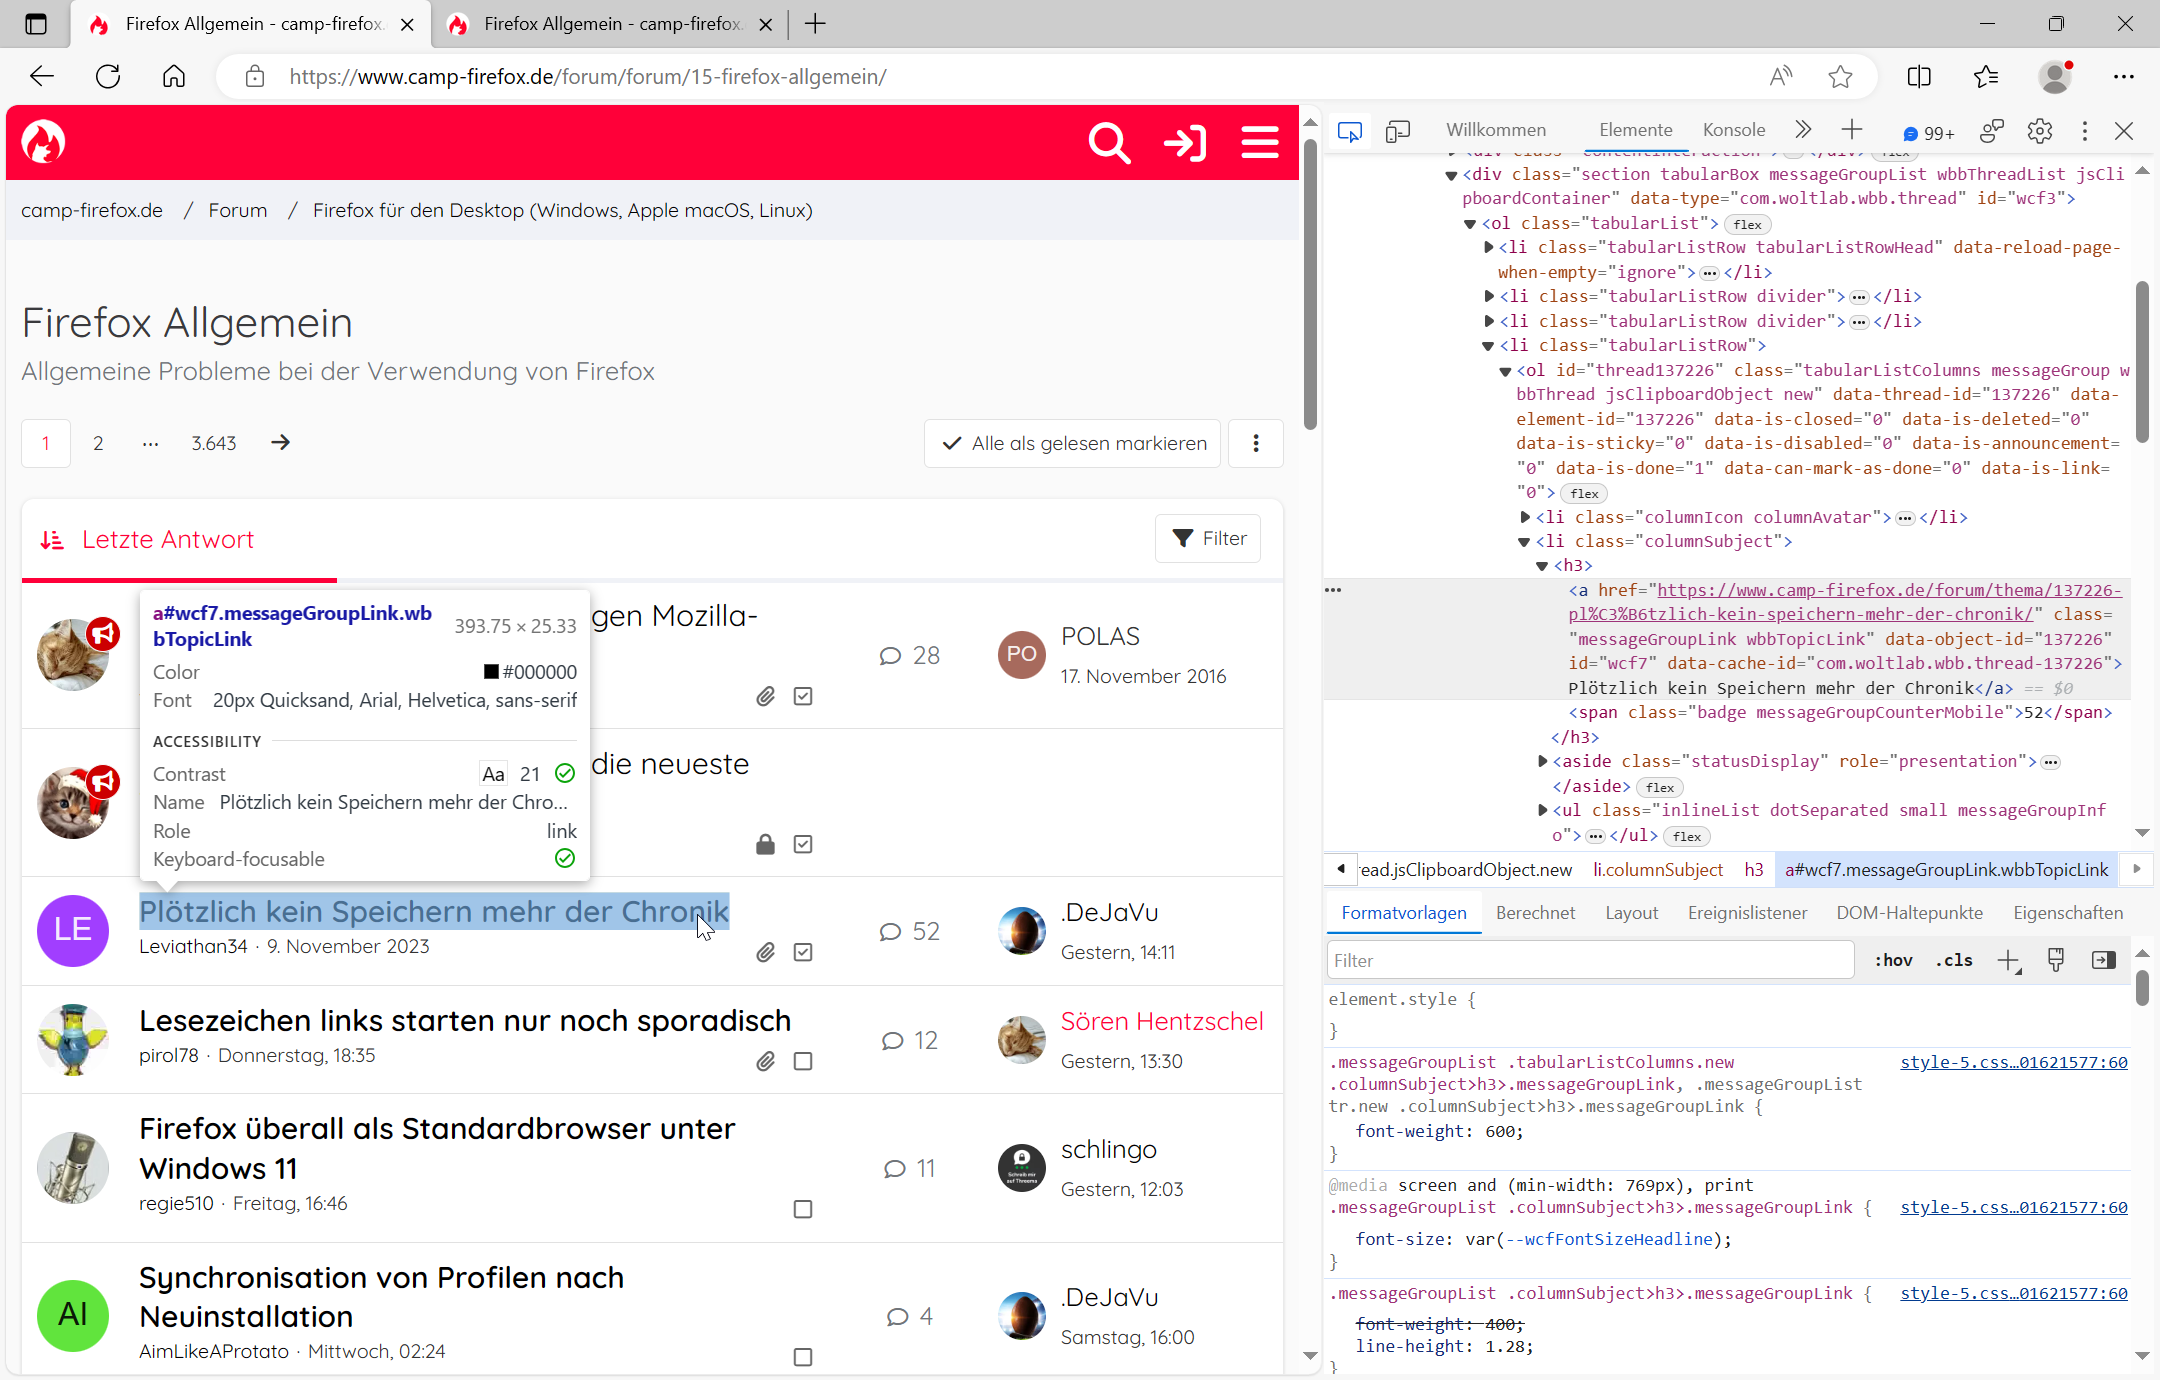The width and height of the screenshot is (2160, 1380).
Task: Click the styles Filter input field
Action: pyautogui.click(x=1590, y=961)
